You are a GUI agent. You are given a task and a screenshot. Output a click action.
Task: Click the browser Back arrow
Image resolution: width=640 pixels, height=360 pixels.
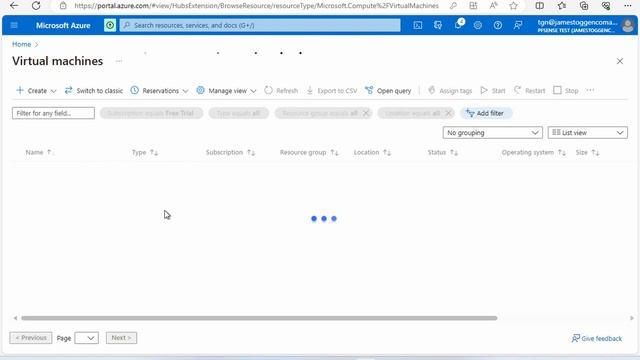point(14,6)
